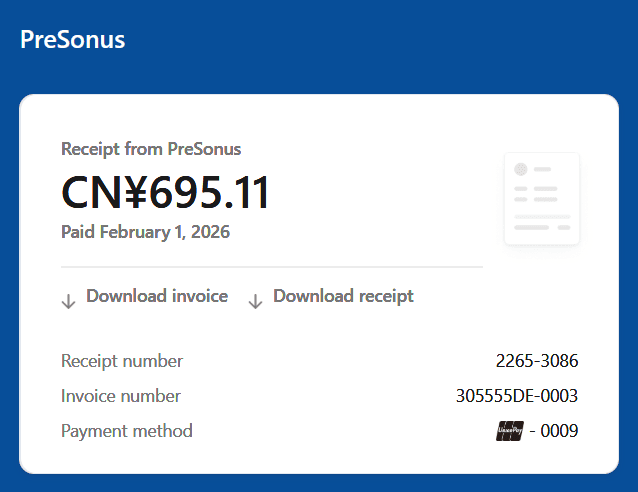
Task: Click the divider line under the paid date
Action: click(x=271, y=267)
